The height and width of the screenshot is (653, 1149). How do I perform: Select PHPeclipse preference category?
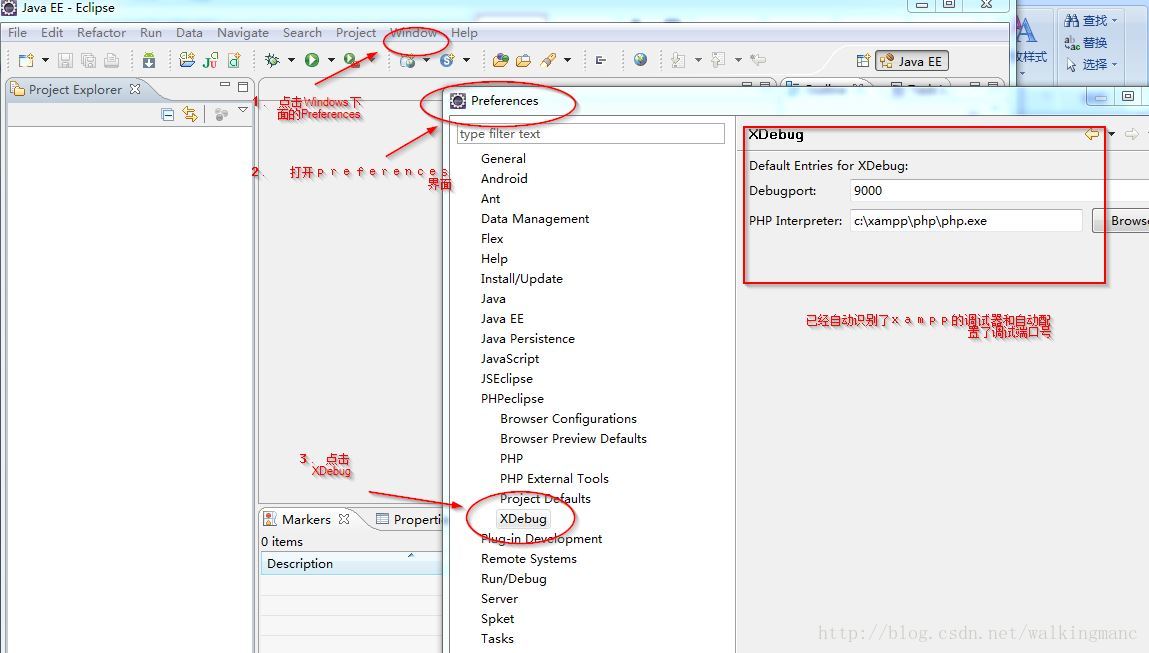512,399
